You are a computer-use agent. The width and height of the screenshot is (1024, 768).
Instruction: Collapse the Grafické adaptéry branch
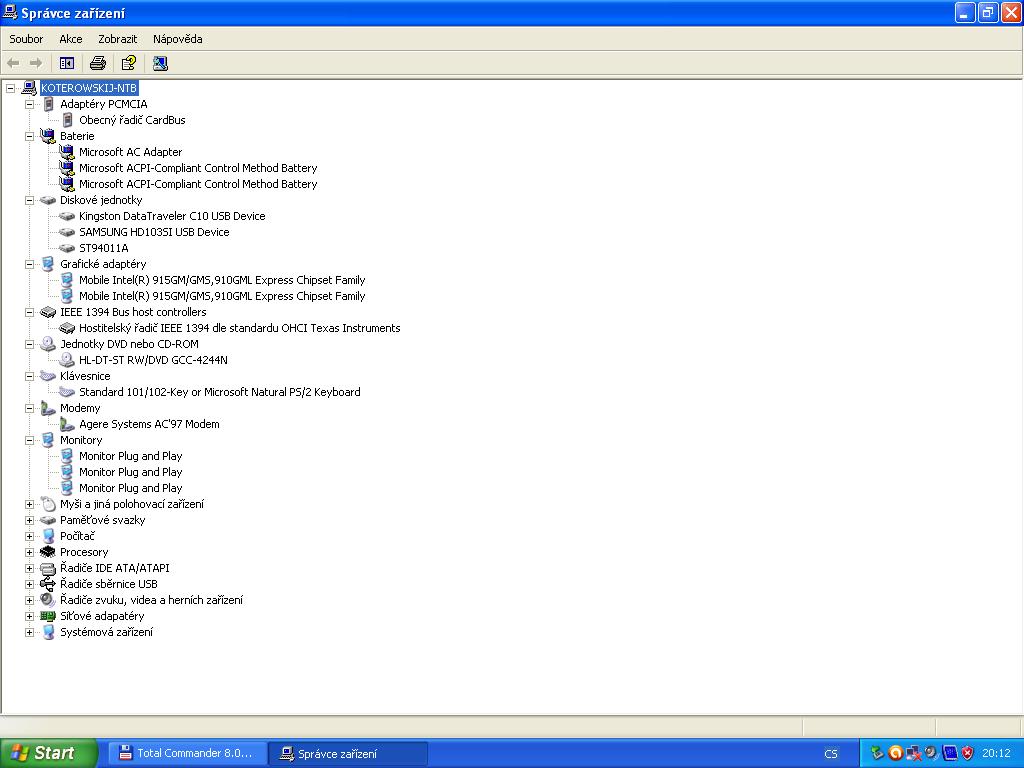(29, 264)
